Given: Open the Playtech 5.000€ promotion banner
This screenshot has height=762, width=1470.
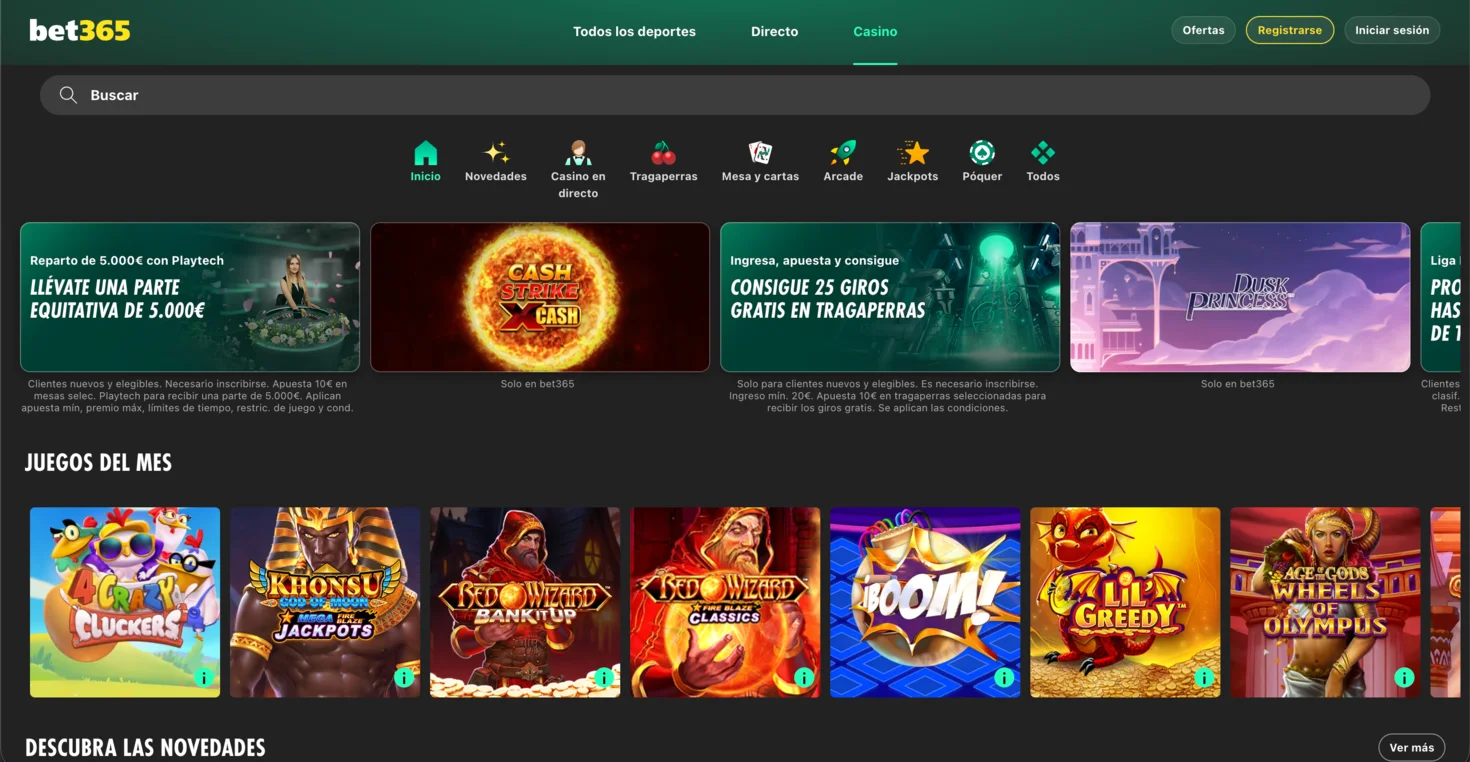Looking at the screenshot, I should (x=190, y=297).
